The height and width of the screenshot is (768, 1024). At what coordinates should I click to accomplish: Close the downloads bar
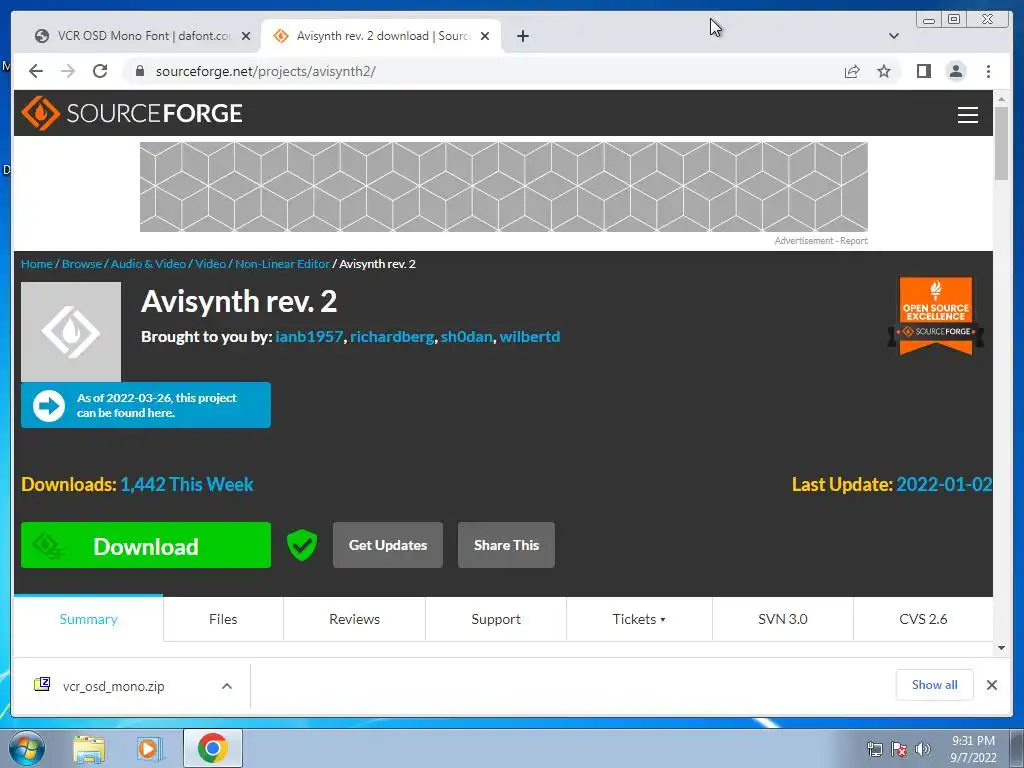pyautogui.click(x=991, y=685)
